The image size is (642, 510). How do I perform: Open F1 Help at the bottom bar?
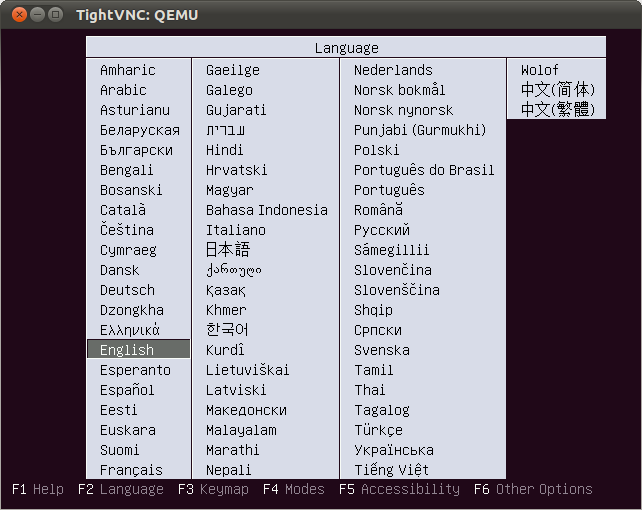tap(38, 489)
